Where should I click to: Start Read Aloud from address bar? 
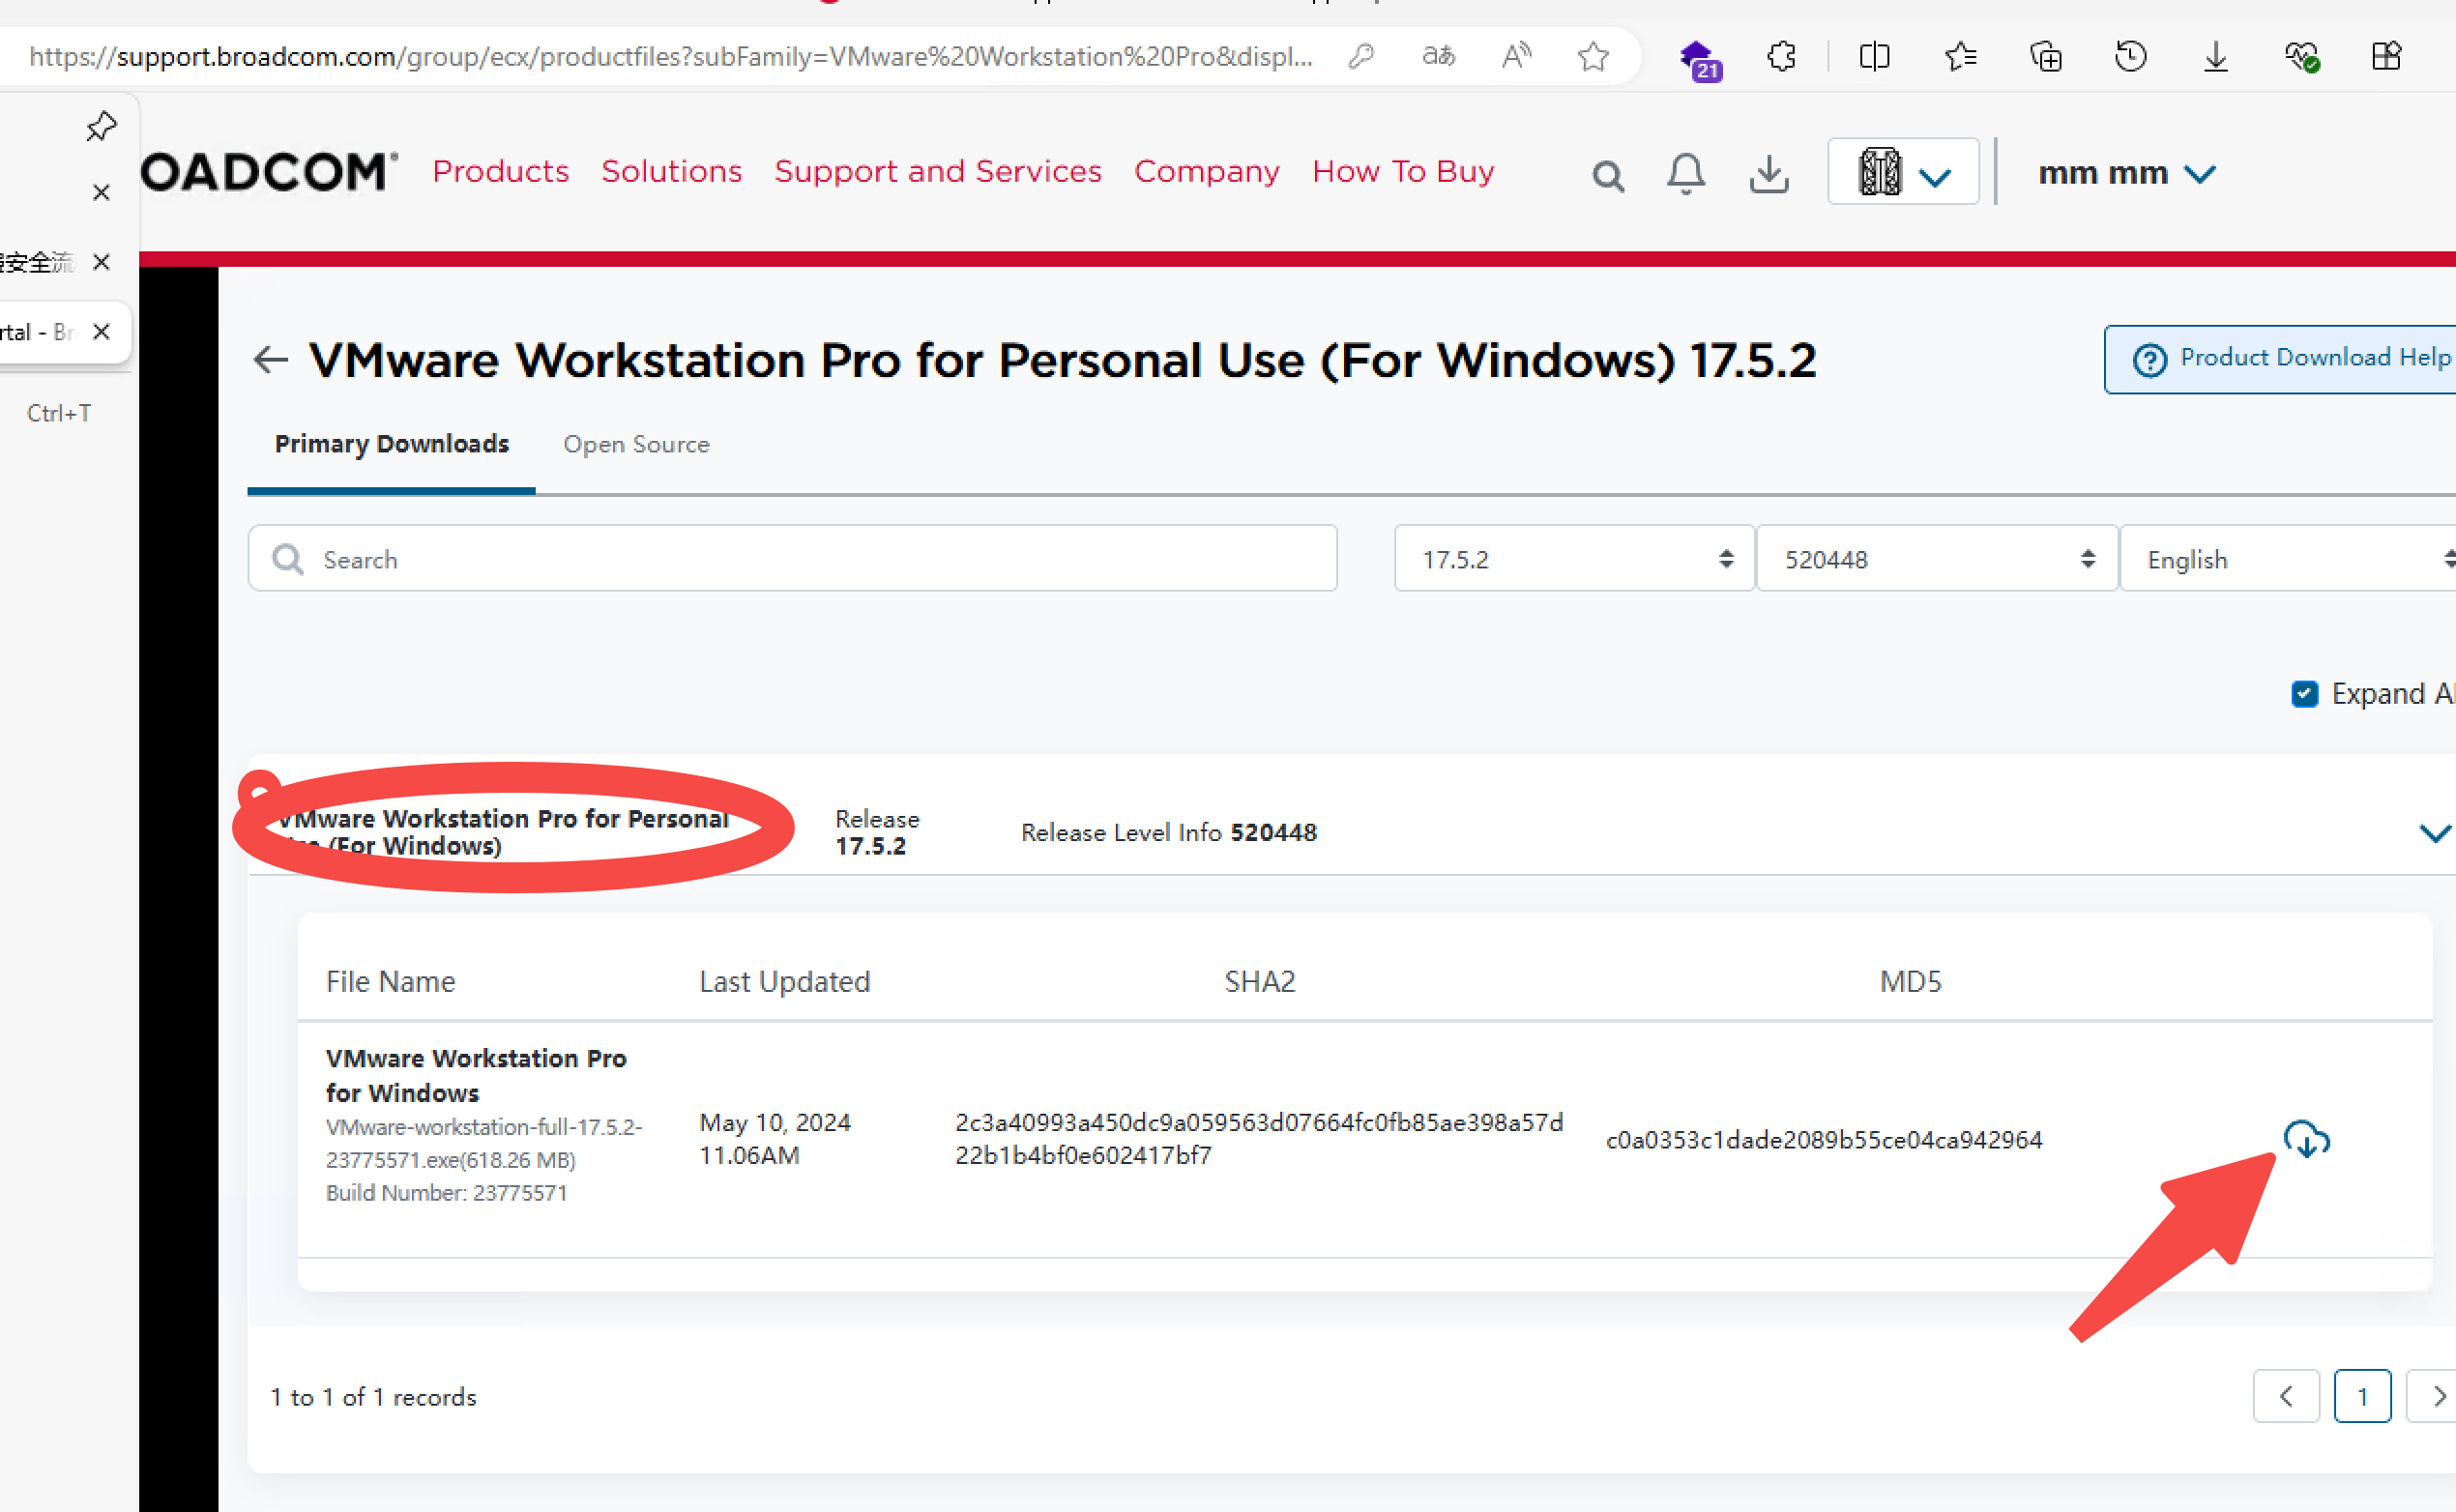1516,56
